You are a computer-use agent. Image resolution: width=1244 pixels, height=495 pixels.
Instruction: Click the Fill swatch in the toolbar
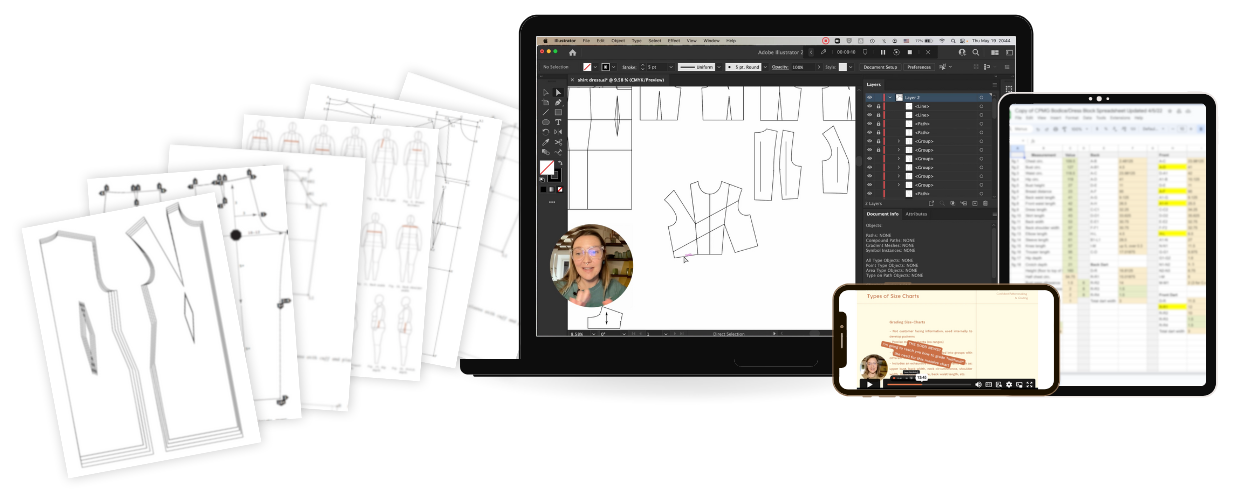[x=546, y=167]
